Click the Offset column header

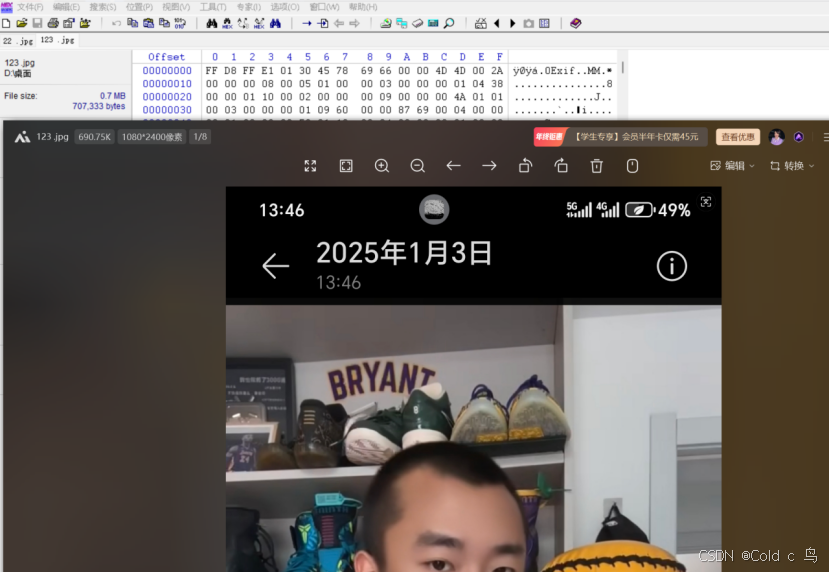pos(167,57)
